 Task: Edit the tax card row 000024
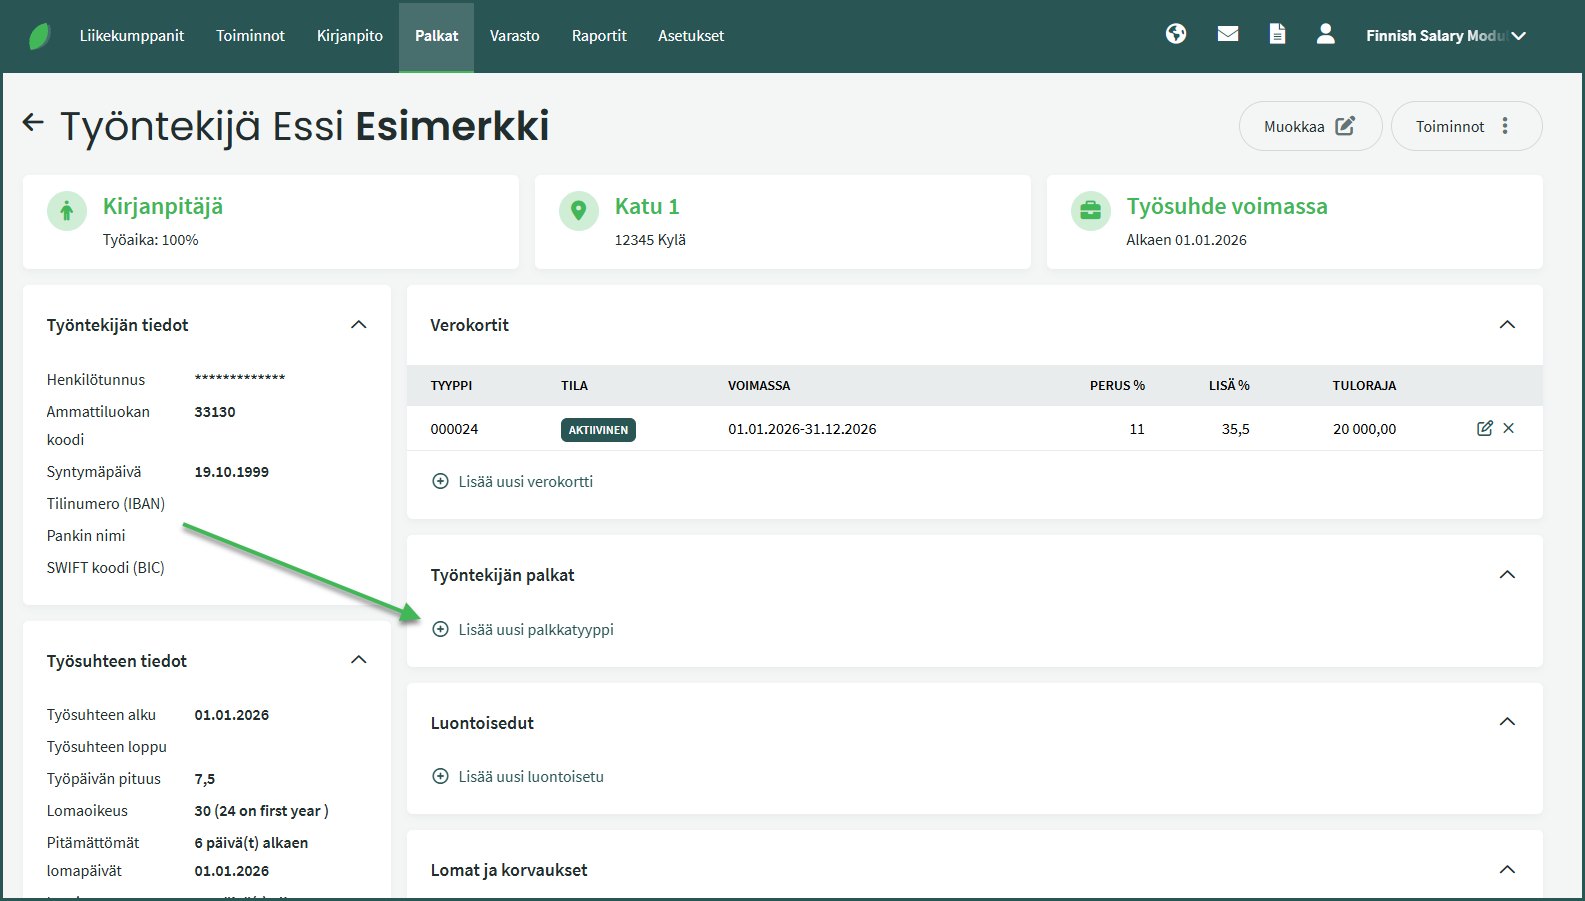click(1484, 428)
